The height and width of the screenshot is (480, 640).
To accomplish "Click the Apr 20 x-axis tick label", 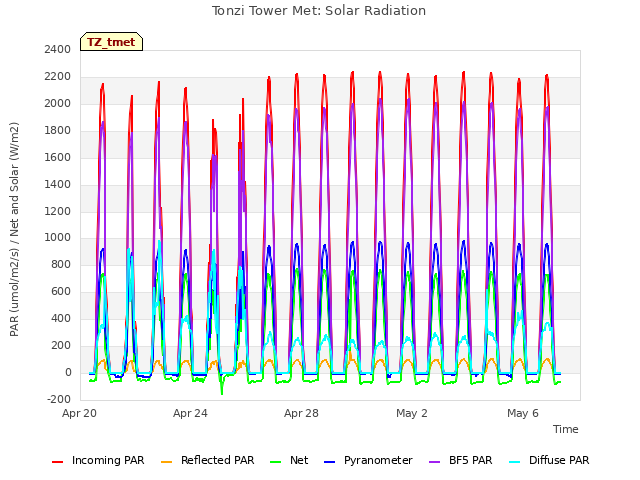I will pyautogui.click(x=79, y=413).
